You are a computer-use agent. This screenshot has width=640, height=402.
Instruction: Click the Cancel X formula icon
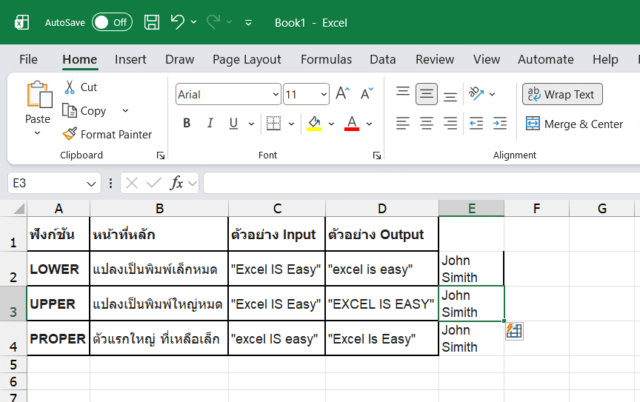(x=132, y=183)
